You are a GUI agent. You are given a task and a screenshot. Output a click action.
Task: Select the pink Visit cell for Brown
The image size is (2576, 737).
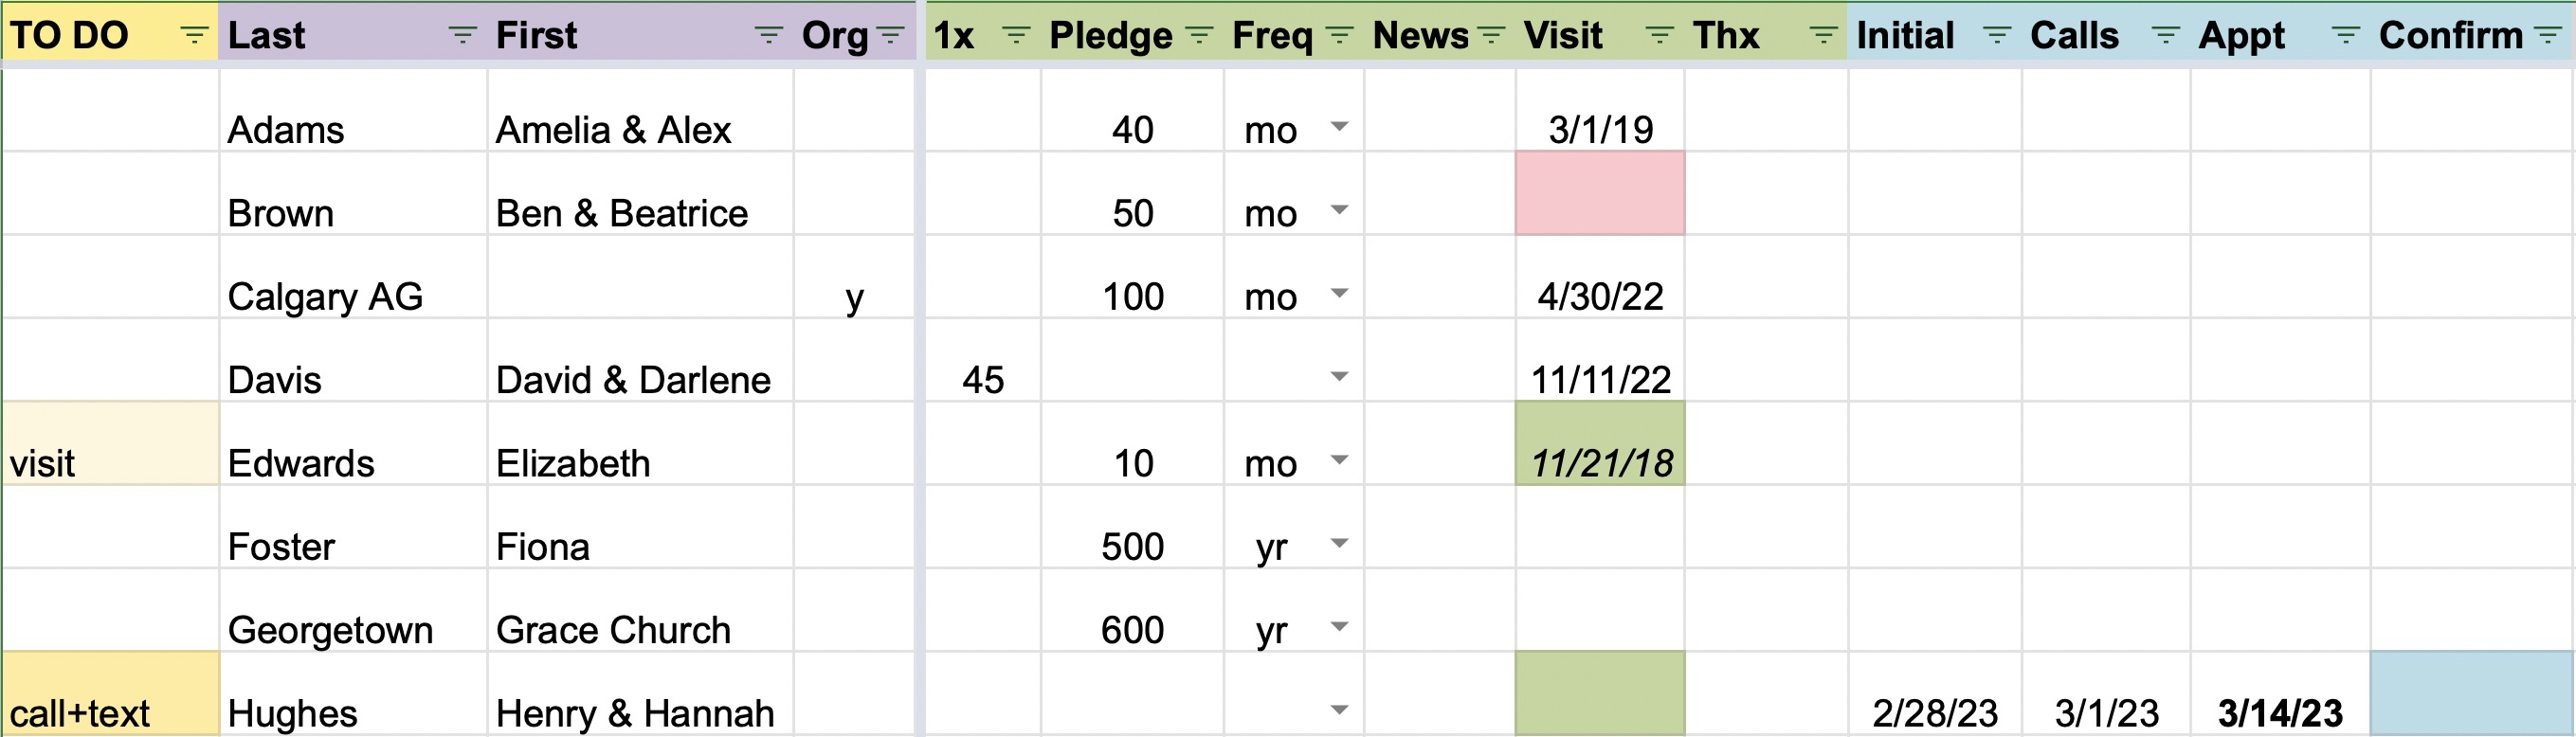1599,193
